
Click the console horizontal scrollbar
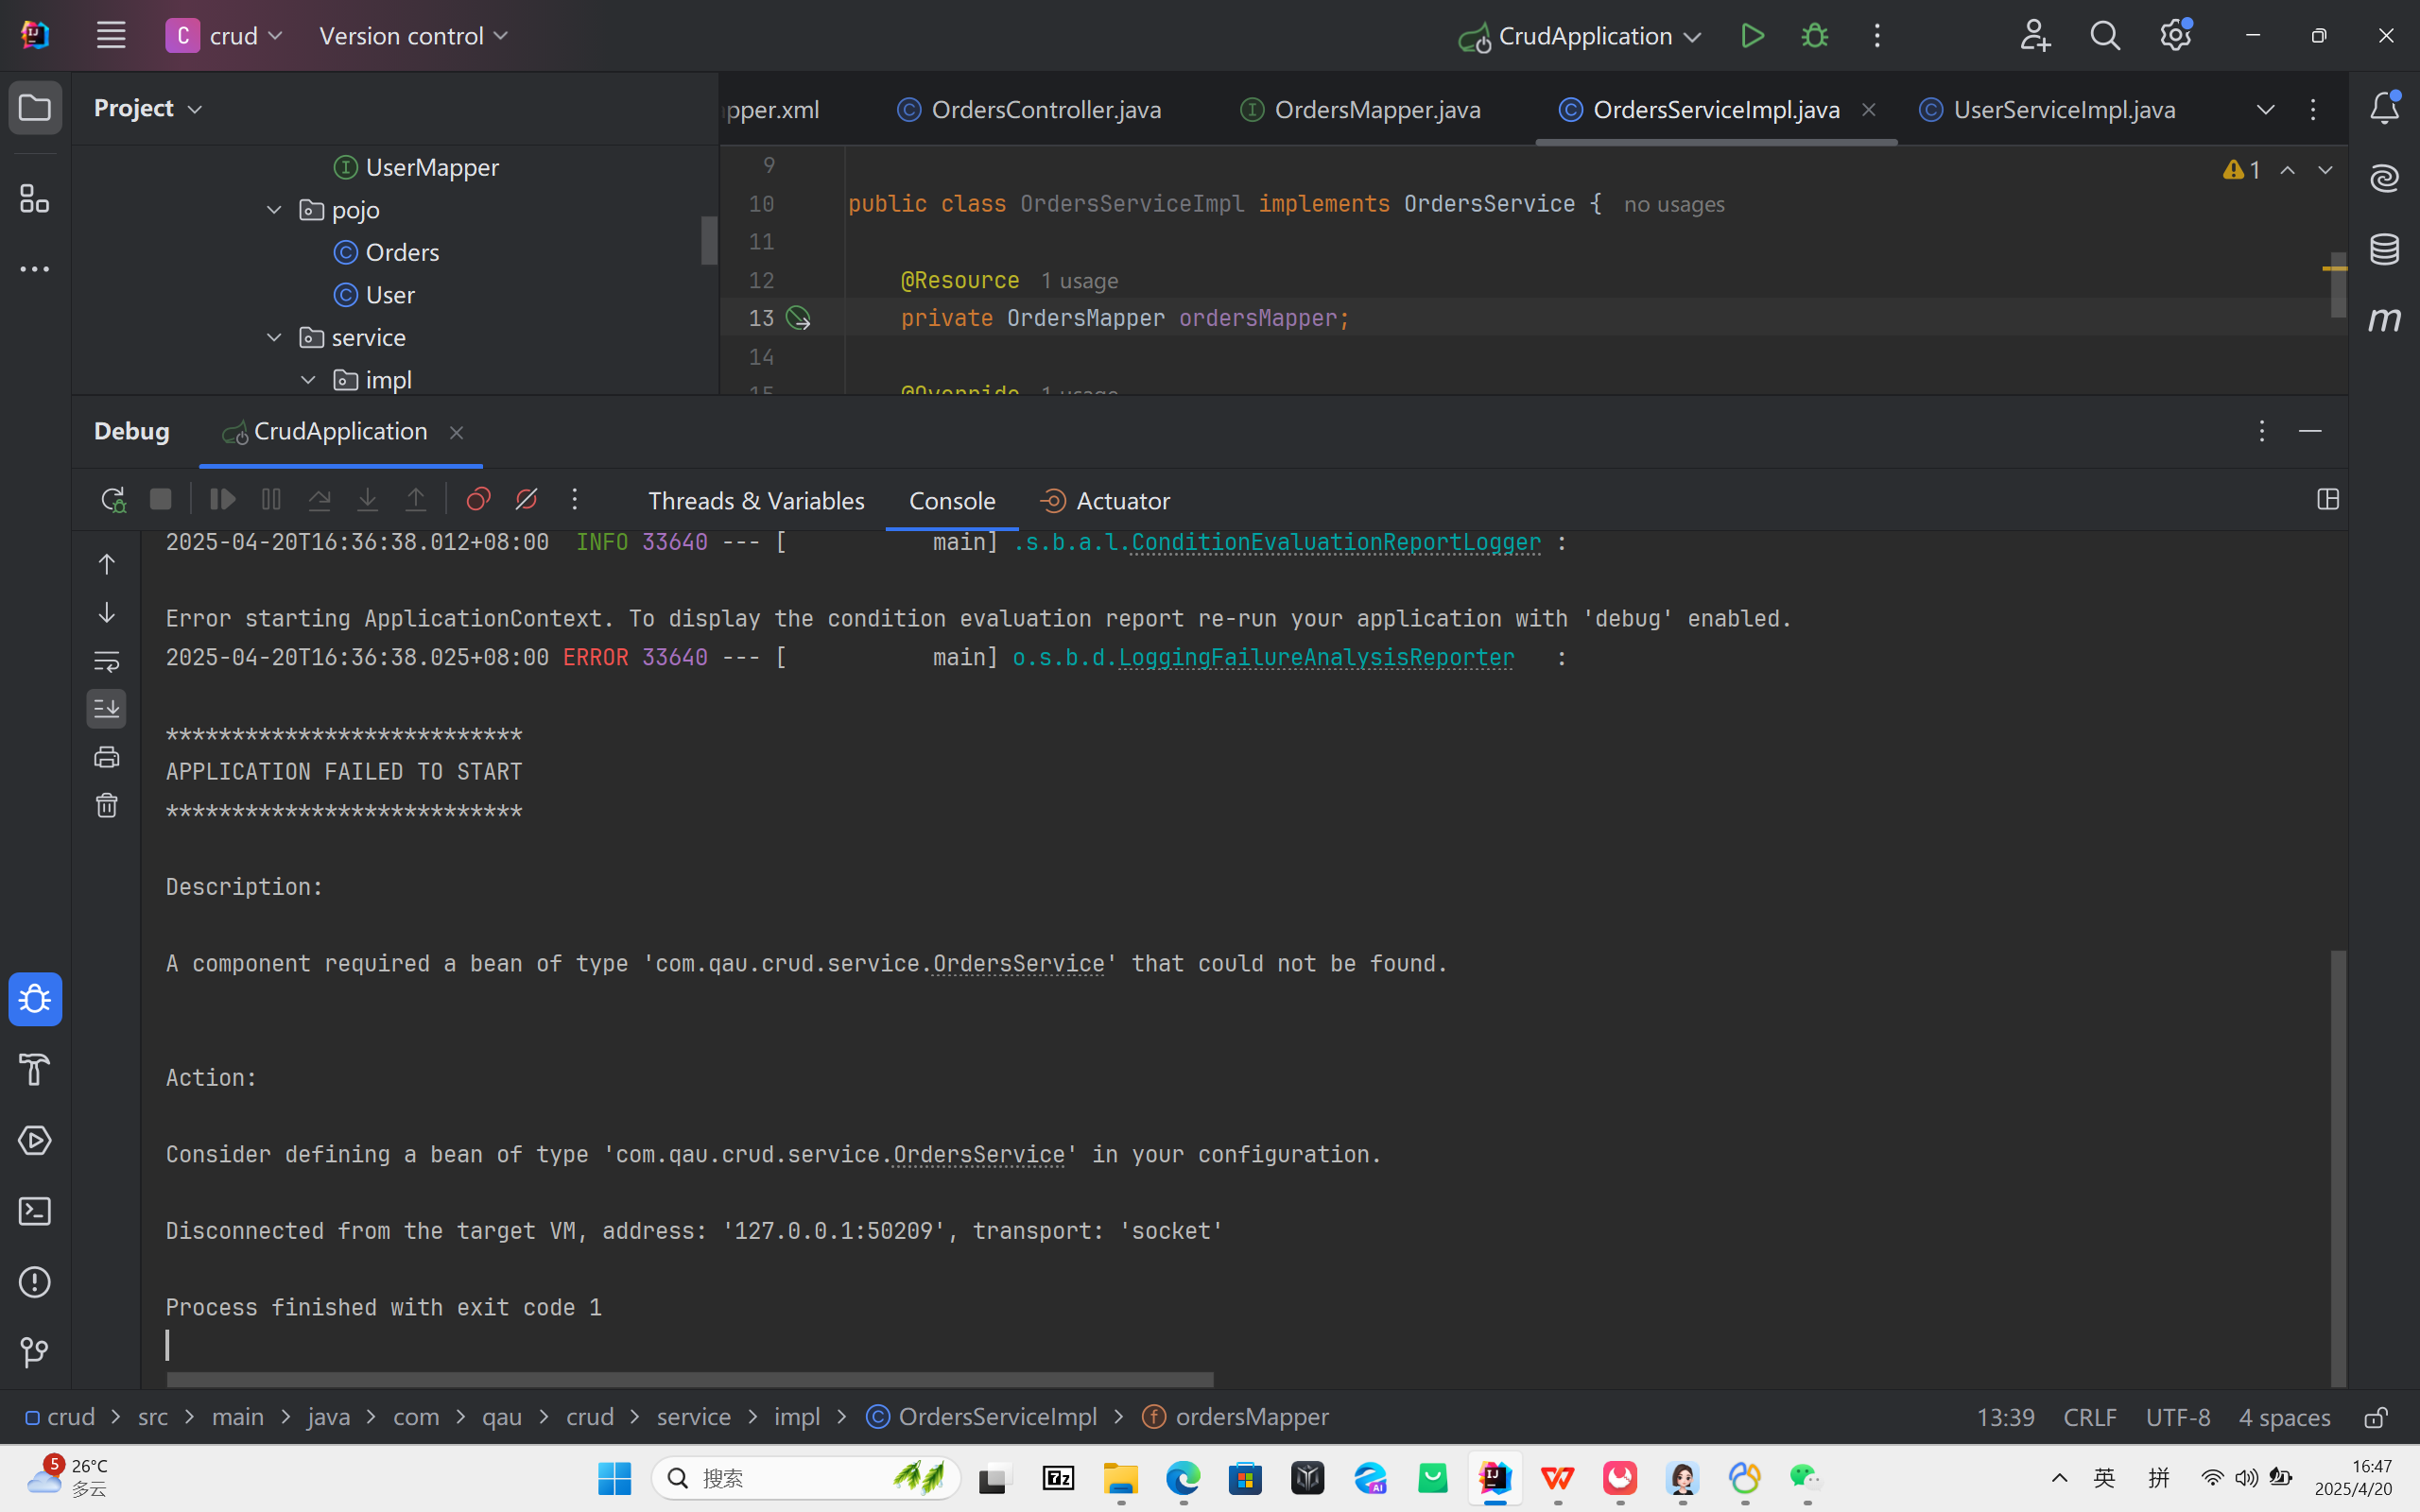690,1379
